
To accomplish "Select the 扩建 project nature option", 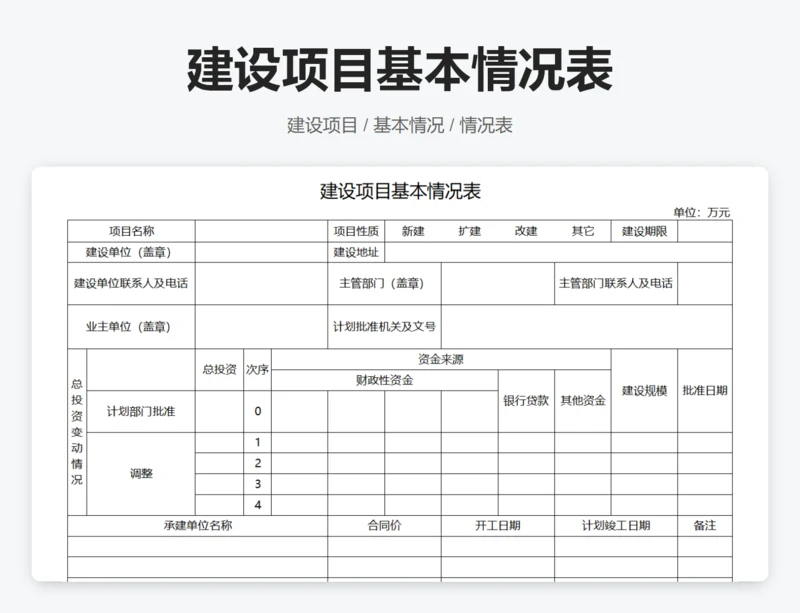I will tap(469, 231).
